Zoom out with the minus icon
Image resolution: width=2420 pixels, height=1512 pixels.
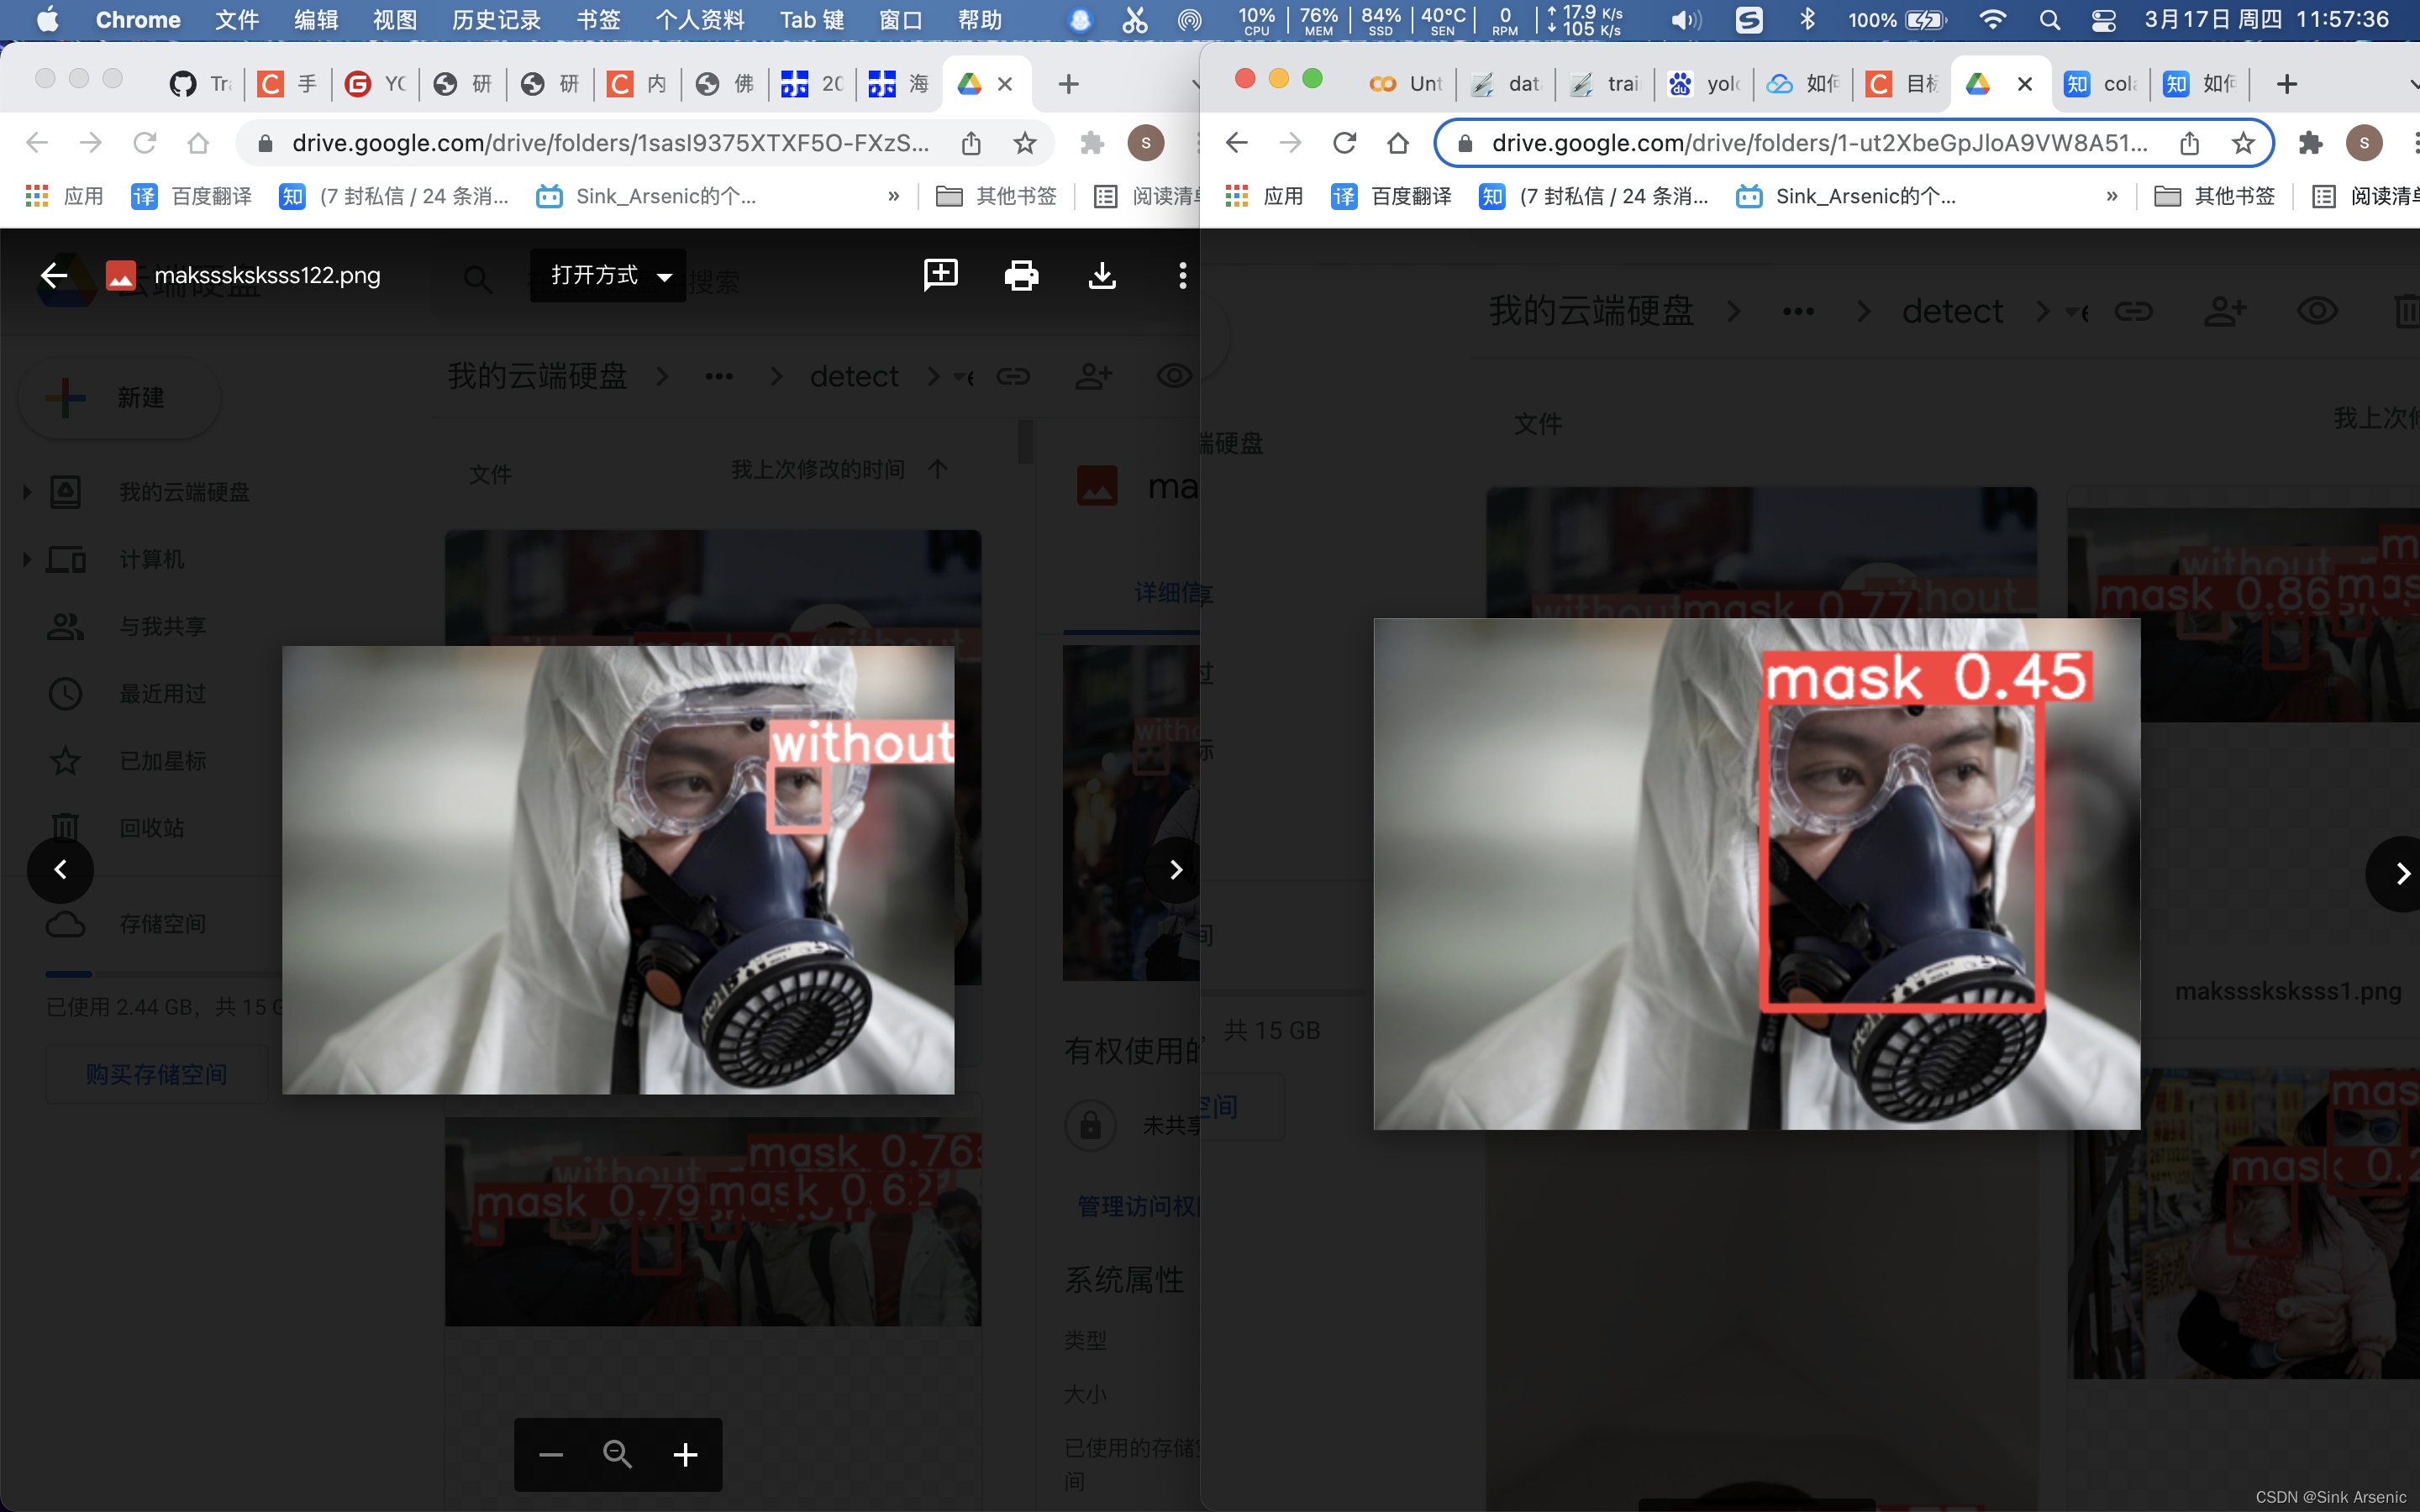click(551, 1455)
